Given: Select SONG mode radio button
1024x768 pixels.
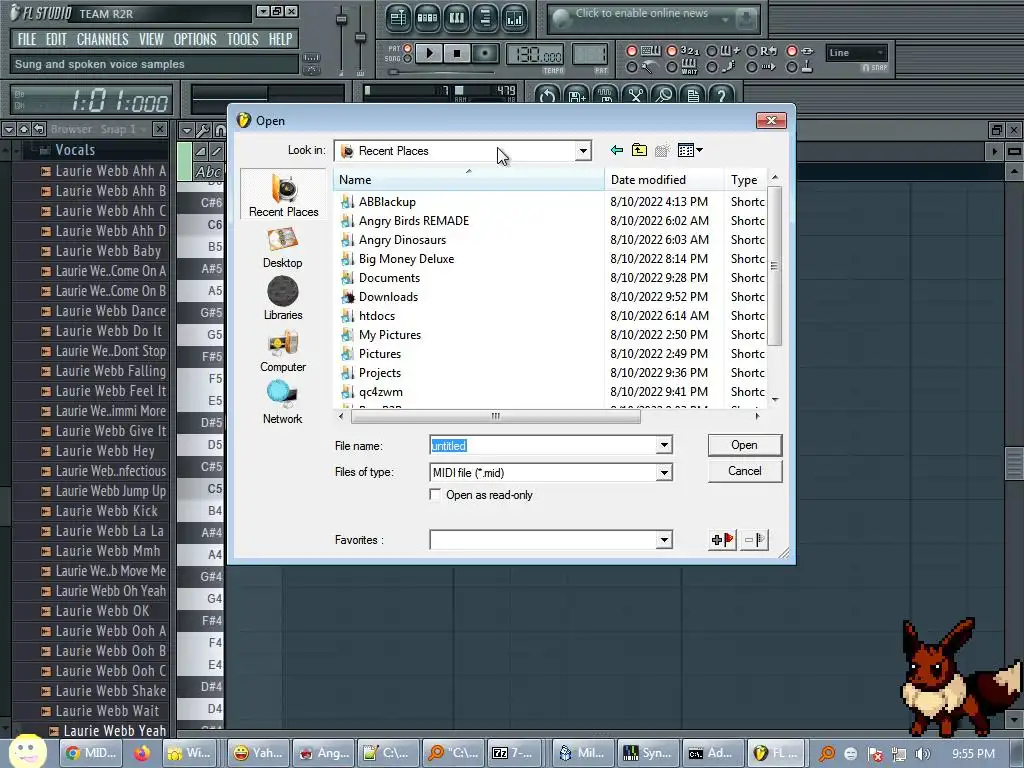Looking at the screenshot, I should pos(408,59).
